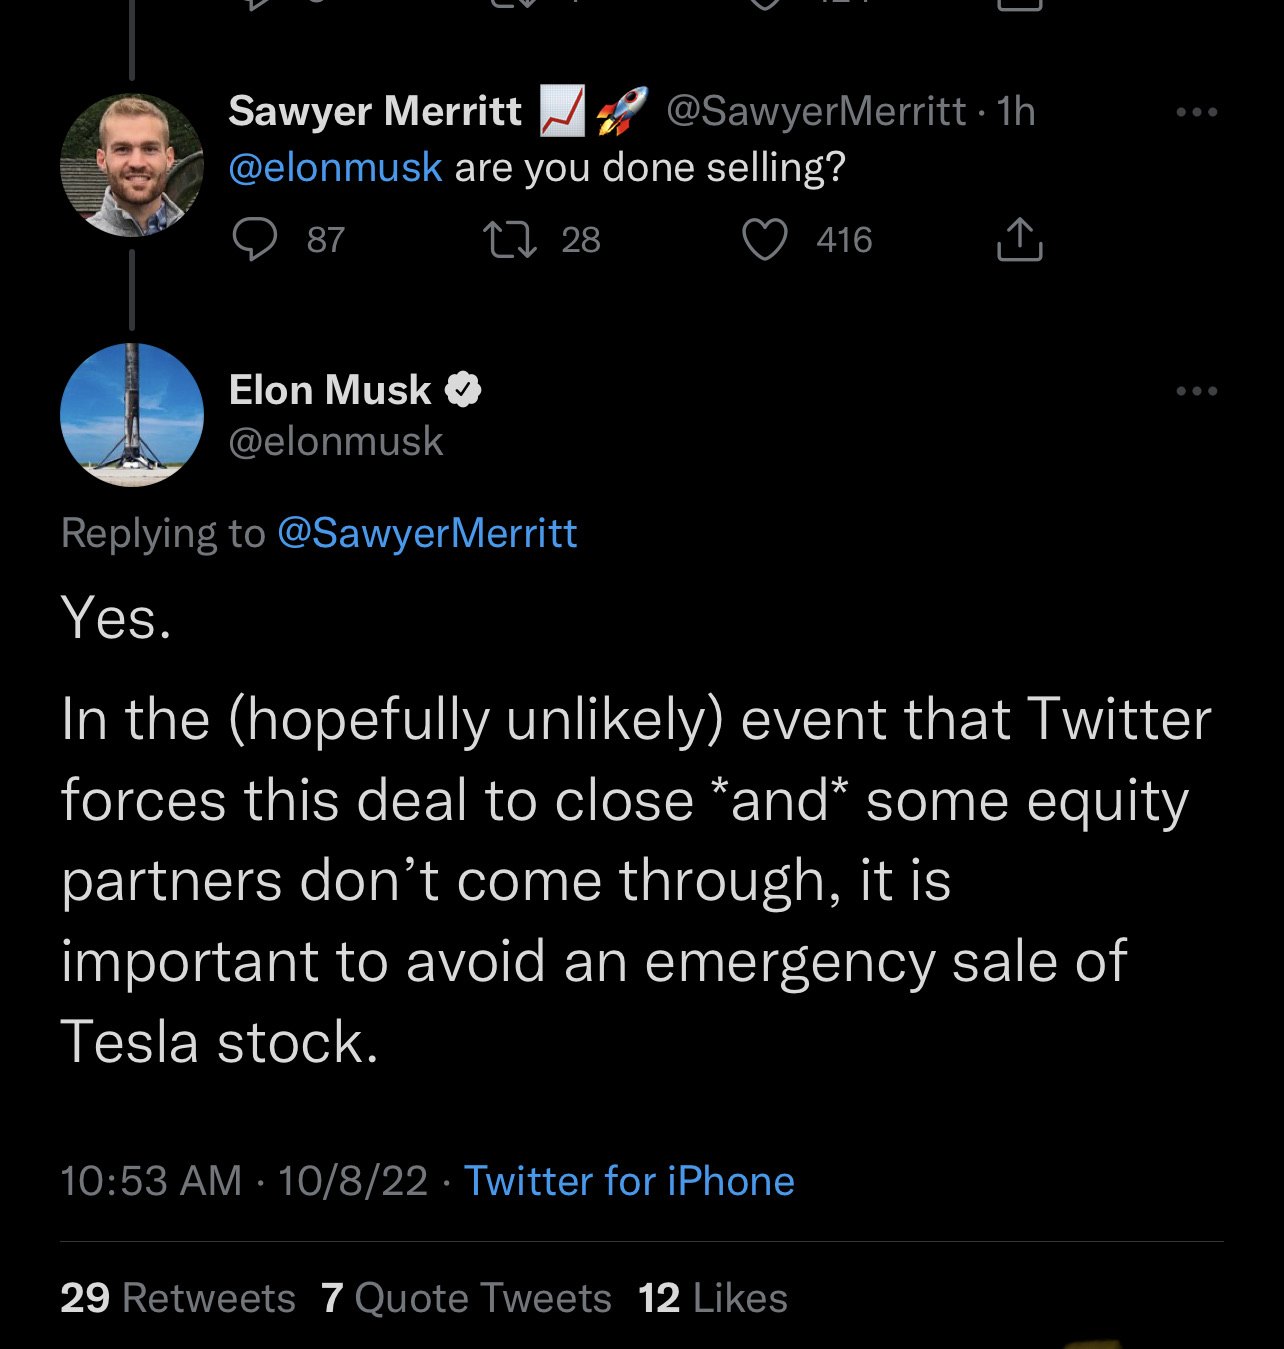Open Sawyer Merritt's profile picture
The height and width of the screenshot is (1349, 1284).
pyautogui.click(x=132, y=165)
